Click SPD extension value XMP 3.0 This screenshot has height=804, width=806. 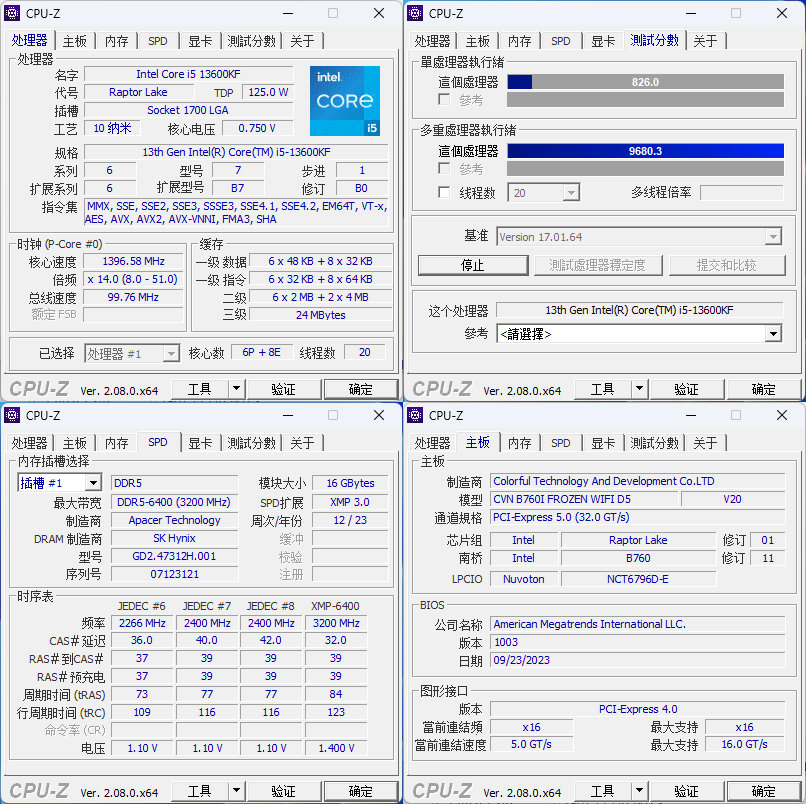[350, 502]
